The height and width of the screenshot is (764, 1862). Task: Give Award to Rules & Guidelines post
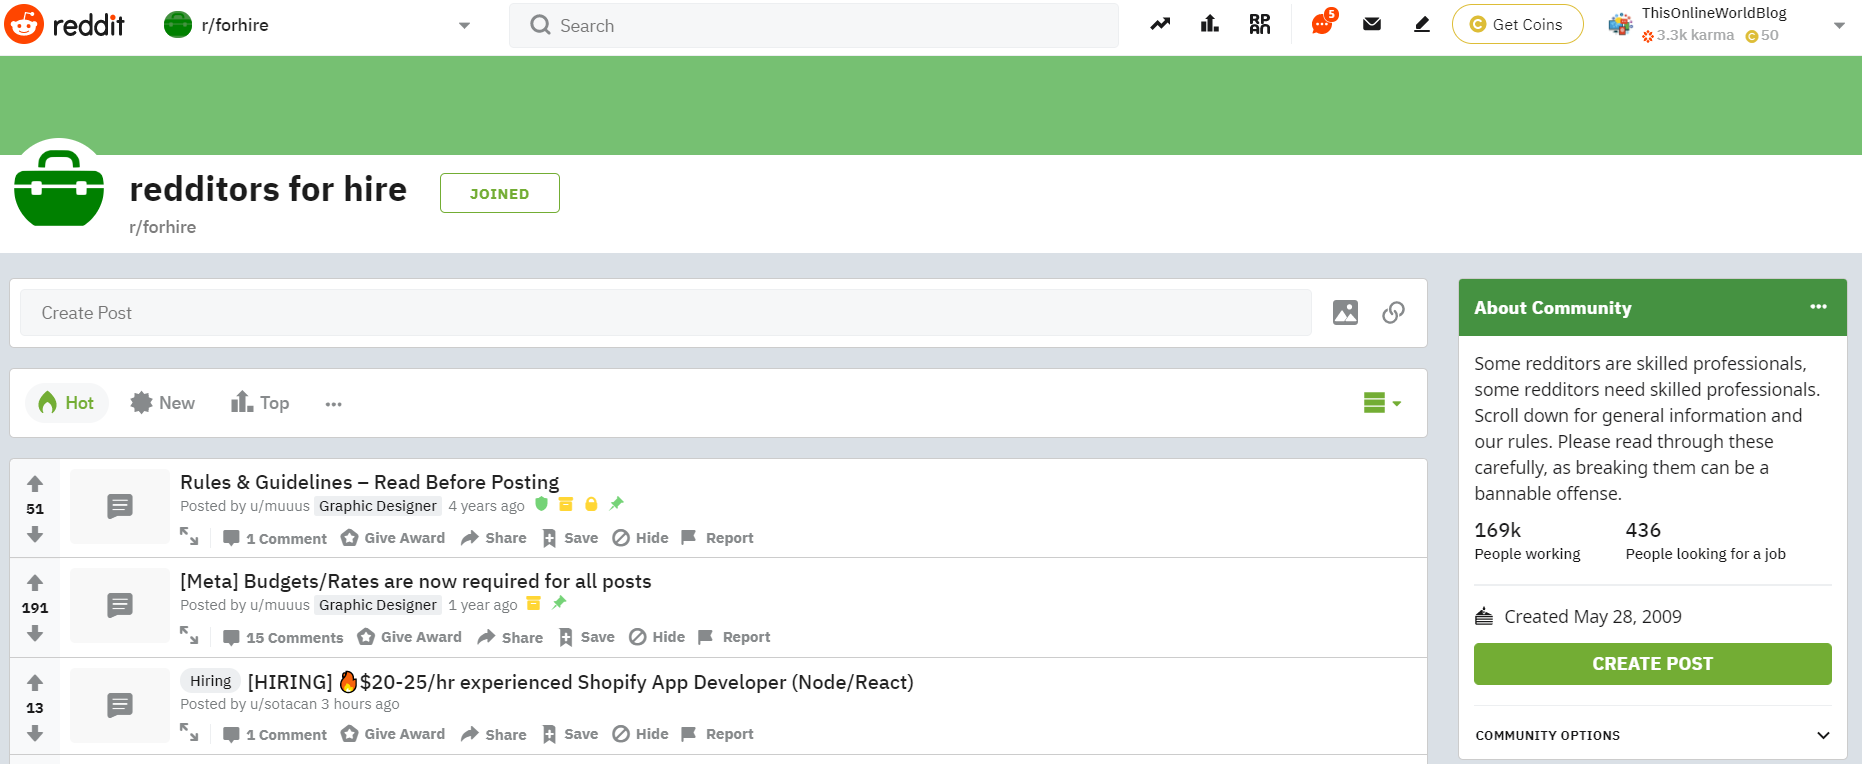pos(393,538)
